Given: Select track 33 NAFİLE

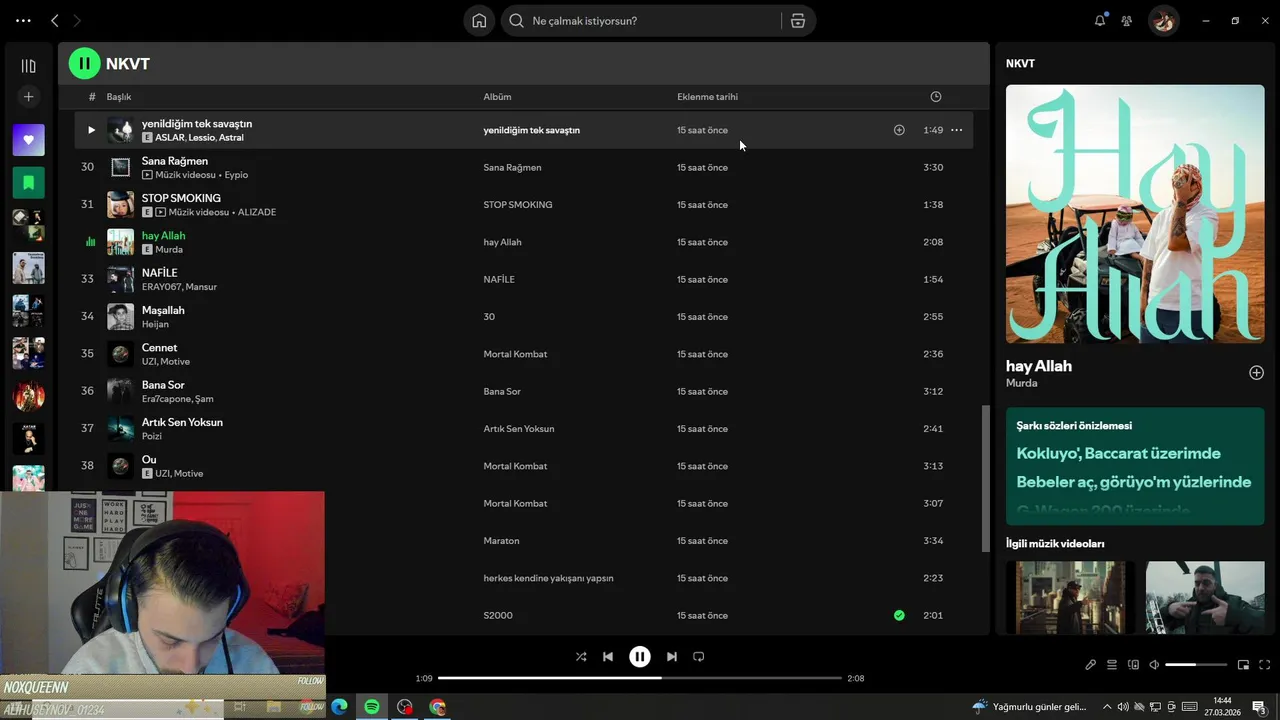Looking at the screenshot, I should click(x=523, y=279).
